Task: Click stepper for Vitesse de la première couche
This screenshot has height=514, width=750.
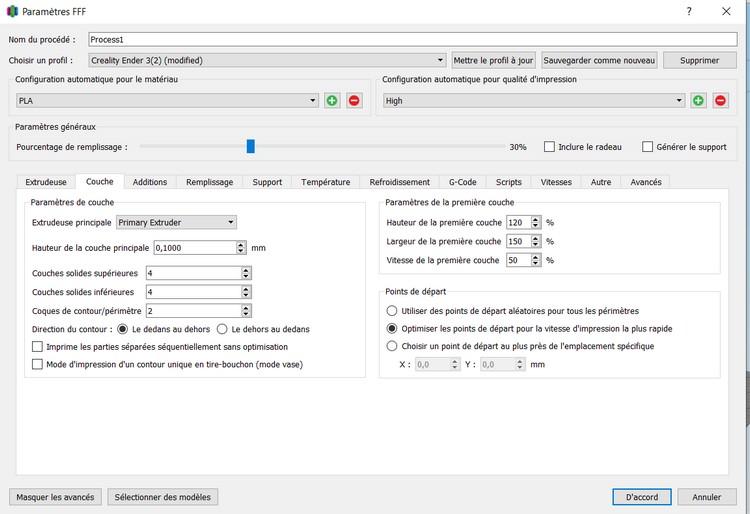Action: (536, 260)
